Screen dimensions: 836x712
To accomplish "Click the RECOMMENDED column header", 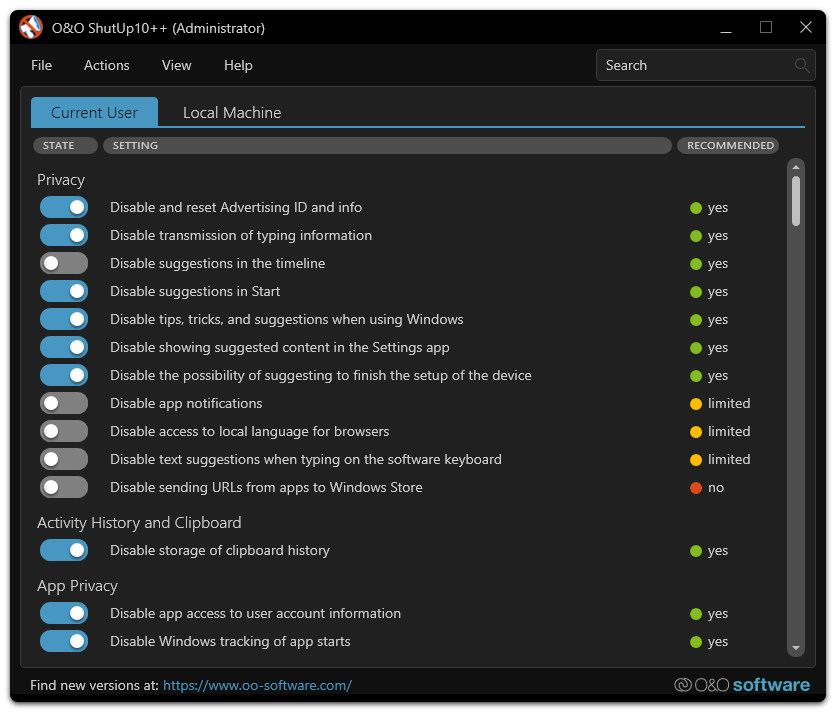I will point(728,145).
